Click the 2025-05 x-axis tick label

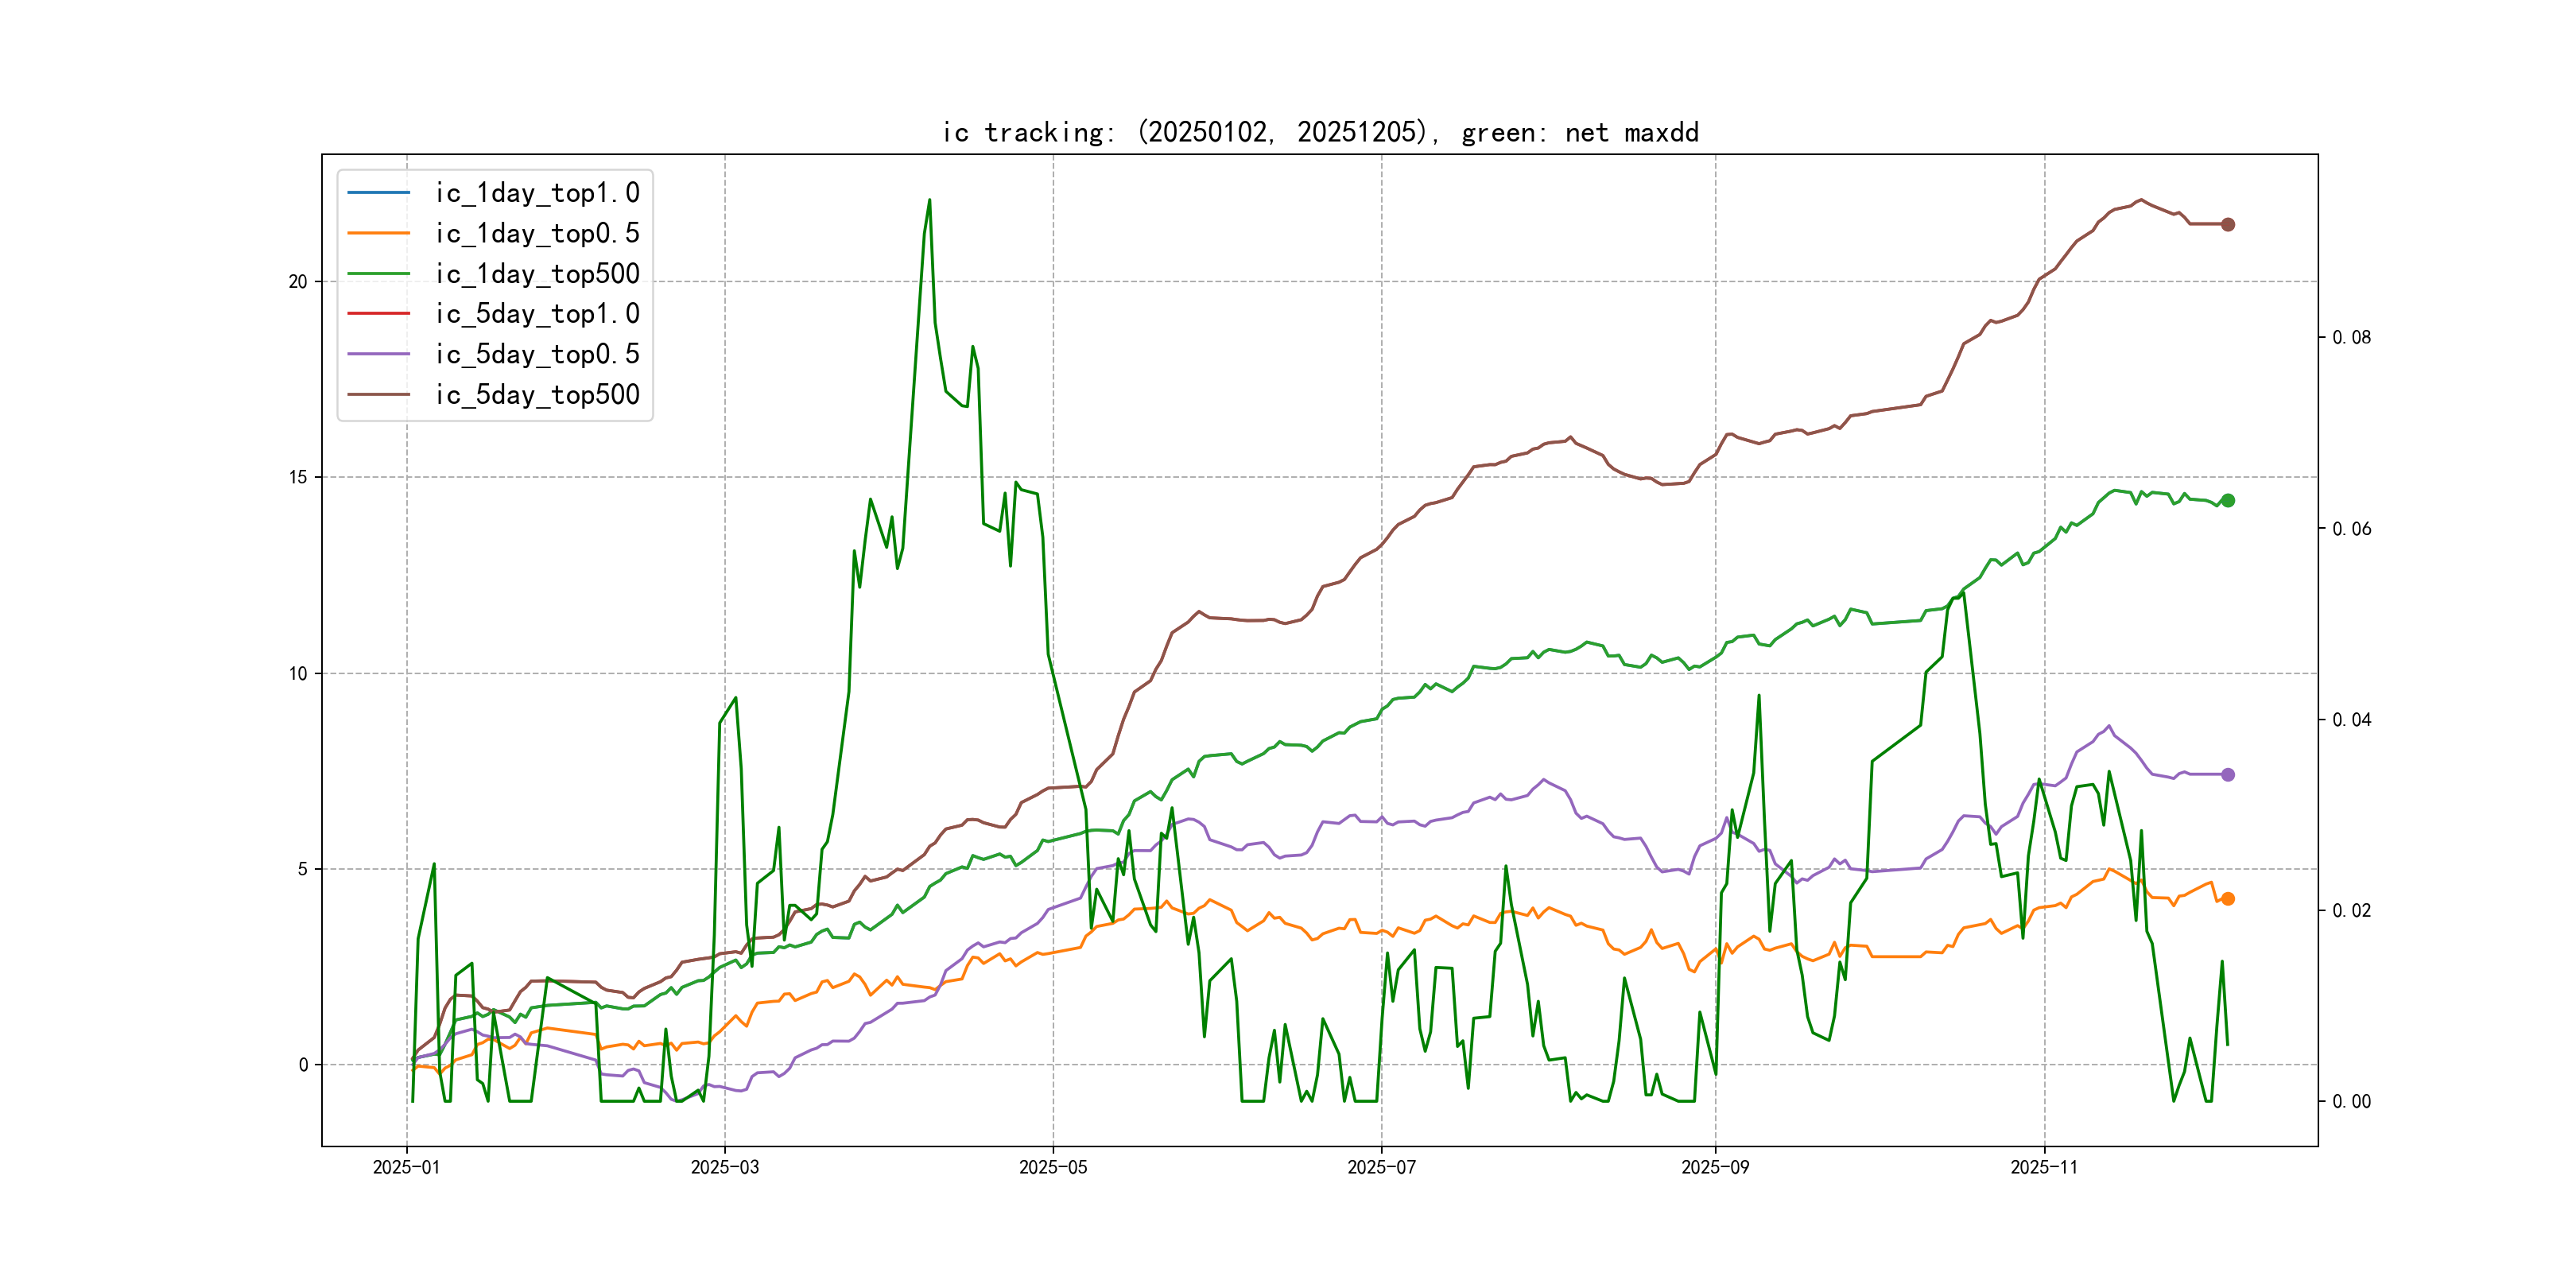point(1053,1167)
